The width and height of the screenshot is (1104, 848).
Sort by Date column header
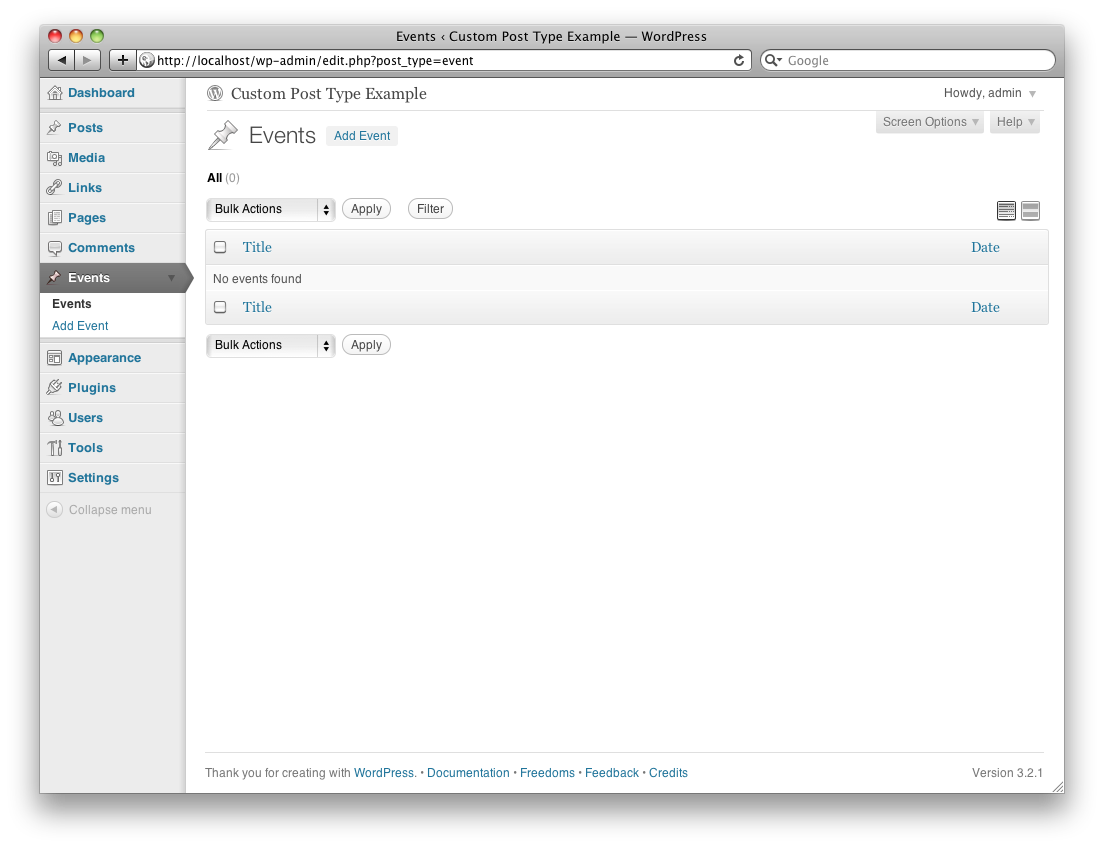[x=985, y=247]
